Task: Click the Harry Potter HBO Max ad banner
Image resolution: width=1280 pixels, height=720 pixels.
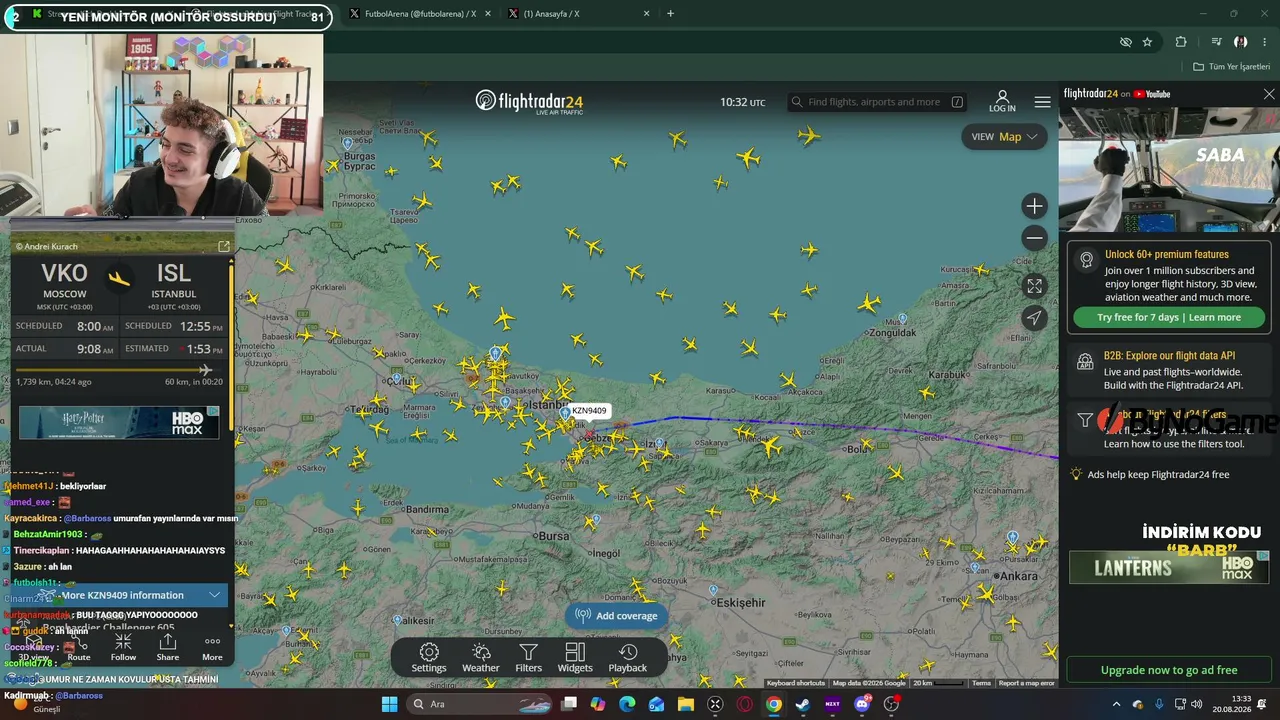Action: click(119, 422)
